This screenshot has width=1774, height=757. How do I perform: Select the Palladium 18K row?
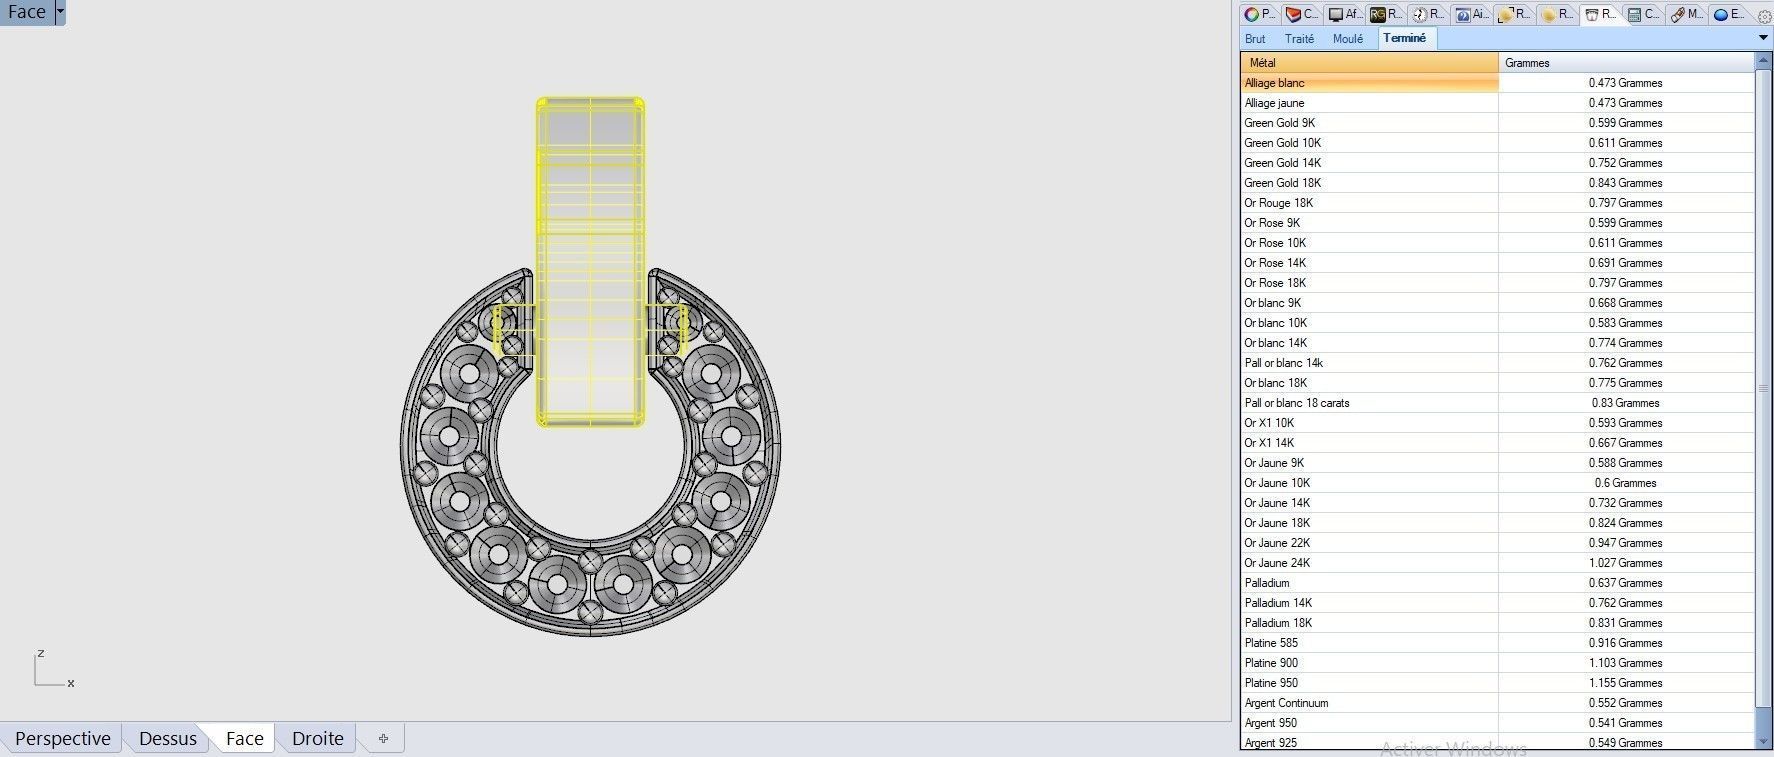pyautogui.click(x=1497, y=623)
